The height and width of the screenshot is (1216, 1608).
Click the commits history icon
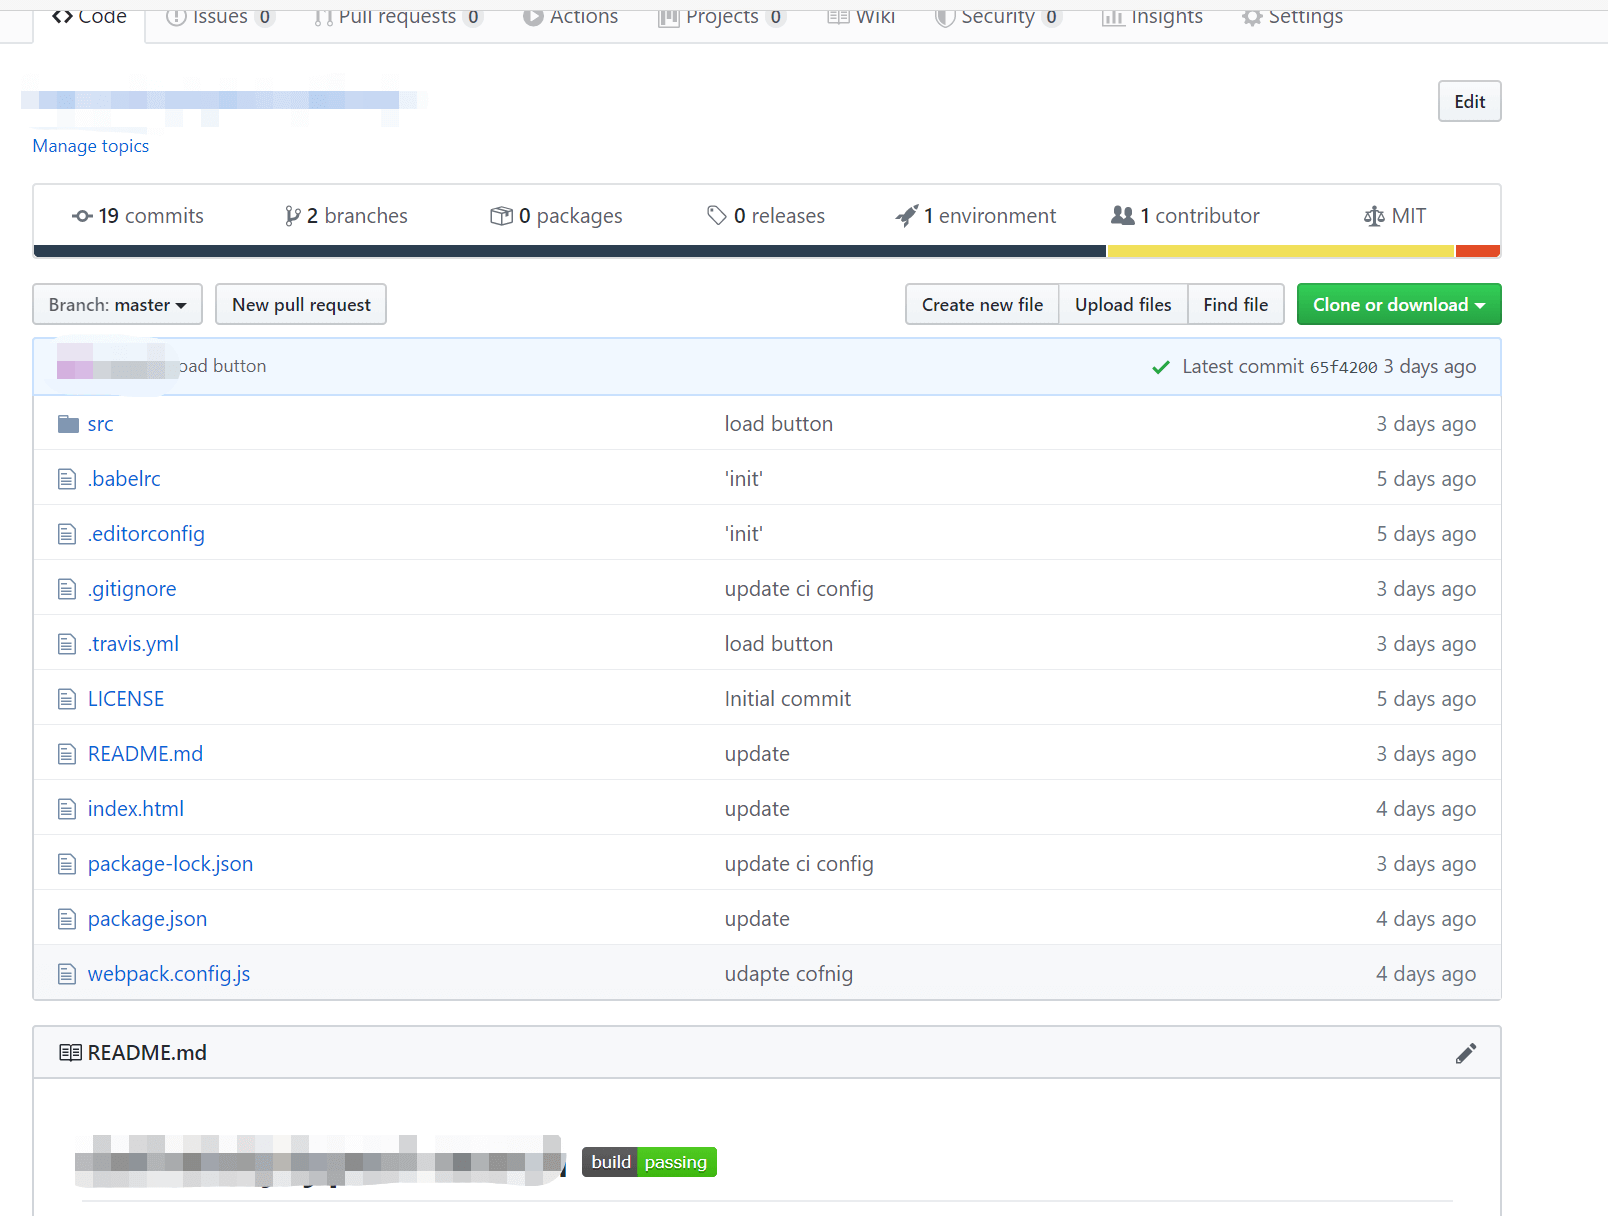82,216
